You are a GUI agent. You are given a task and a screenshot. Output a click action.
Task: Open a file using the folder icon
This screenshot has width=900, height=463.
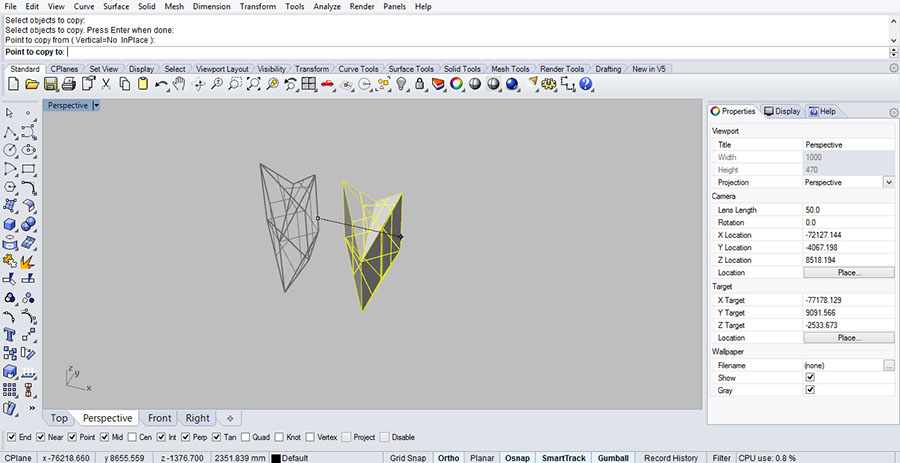point(32,84)
